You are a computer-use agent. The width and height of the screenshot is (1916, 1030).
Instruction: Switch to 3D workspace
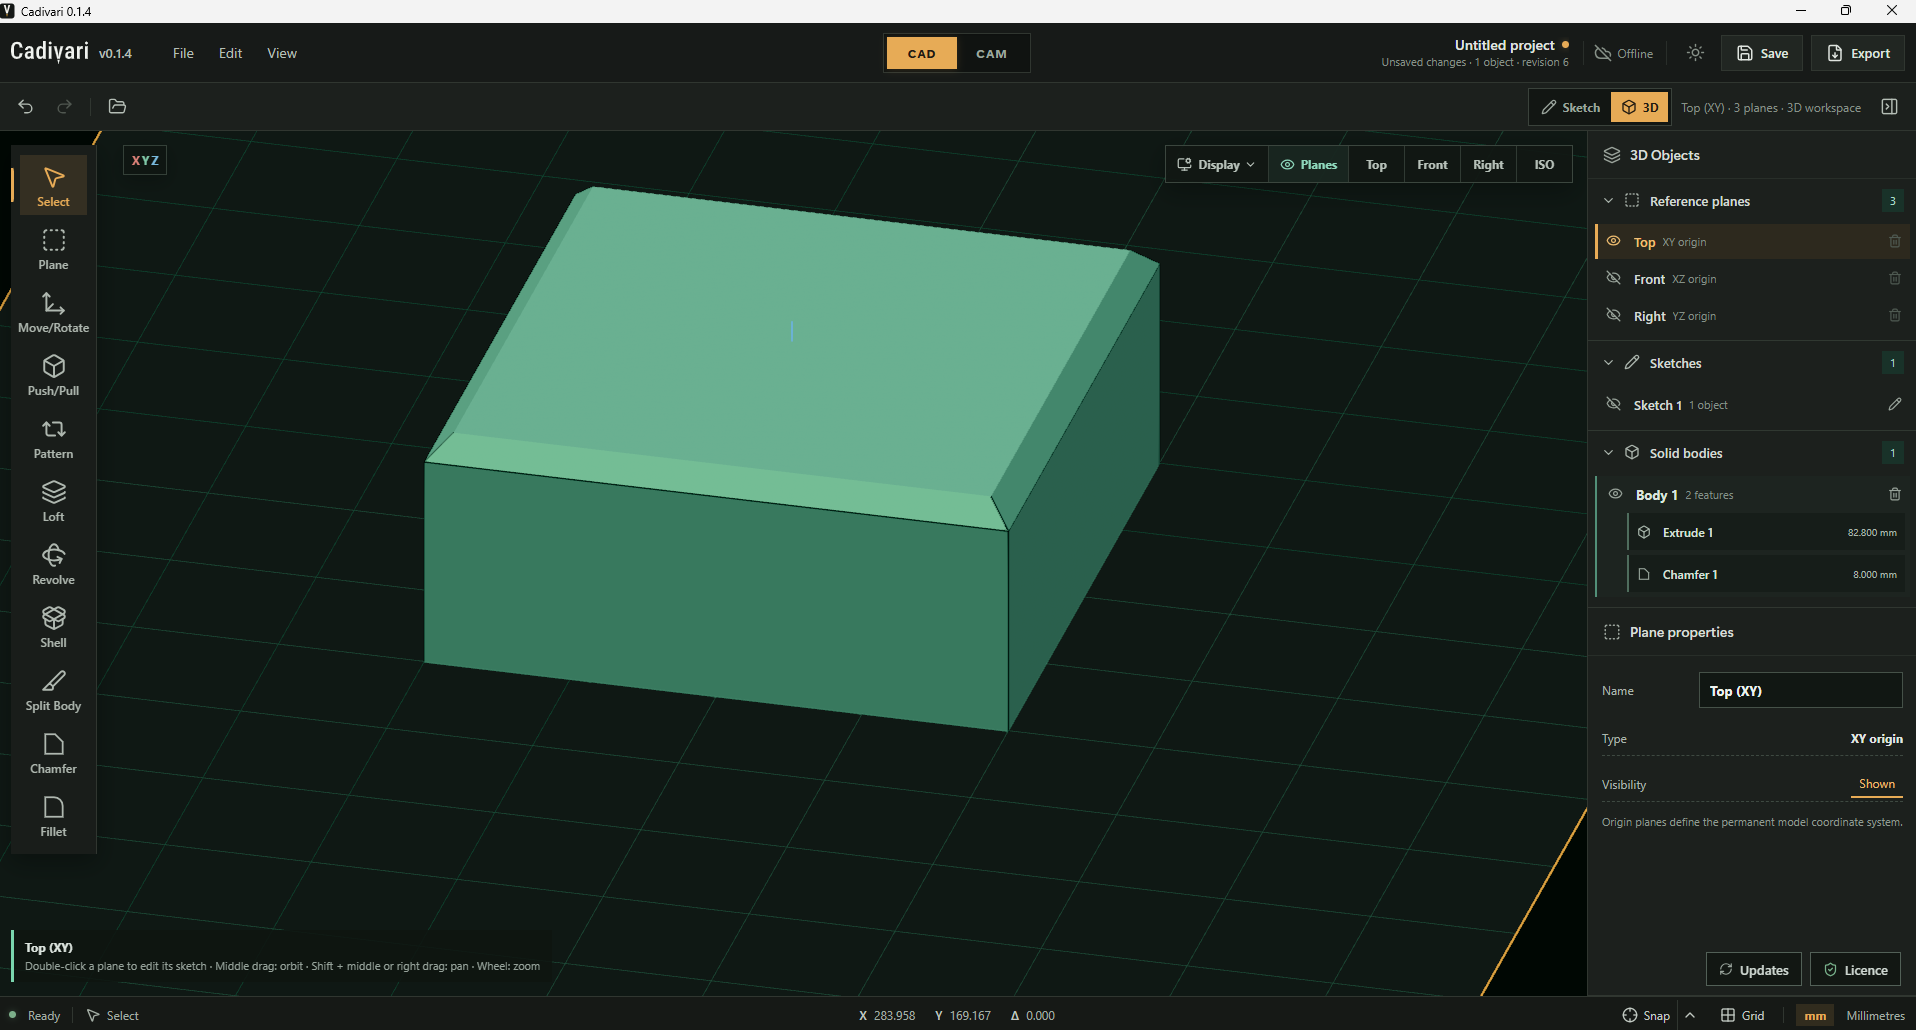click(1640, 107)
